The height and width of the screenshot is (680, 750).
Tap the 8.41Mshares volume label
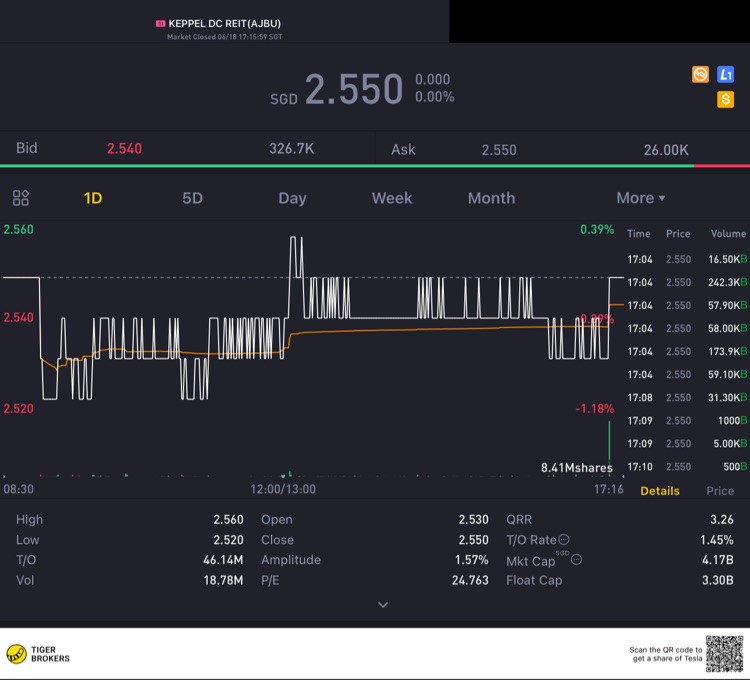point(576,468)
